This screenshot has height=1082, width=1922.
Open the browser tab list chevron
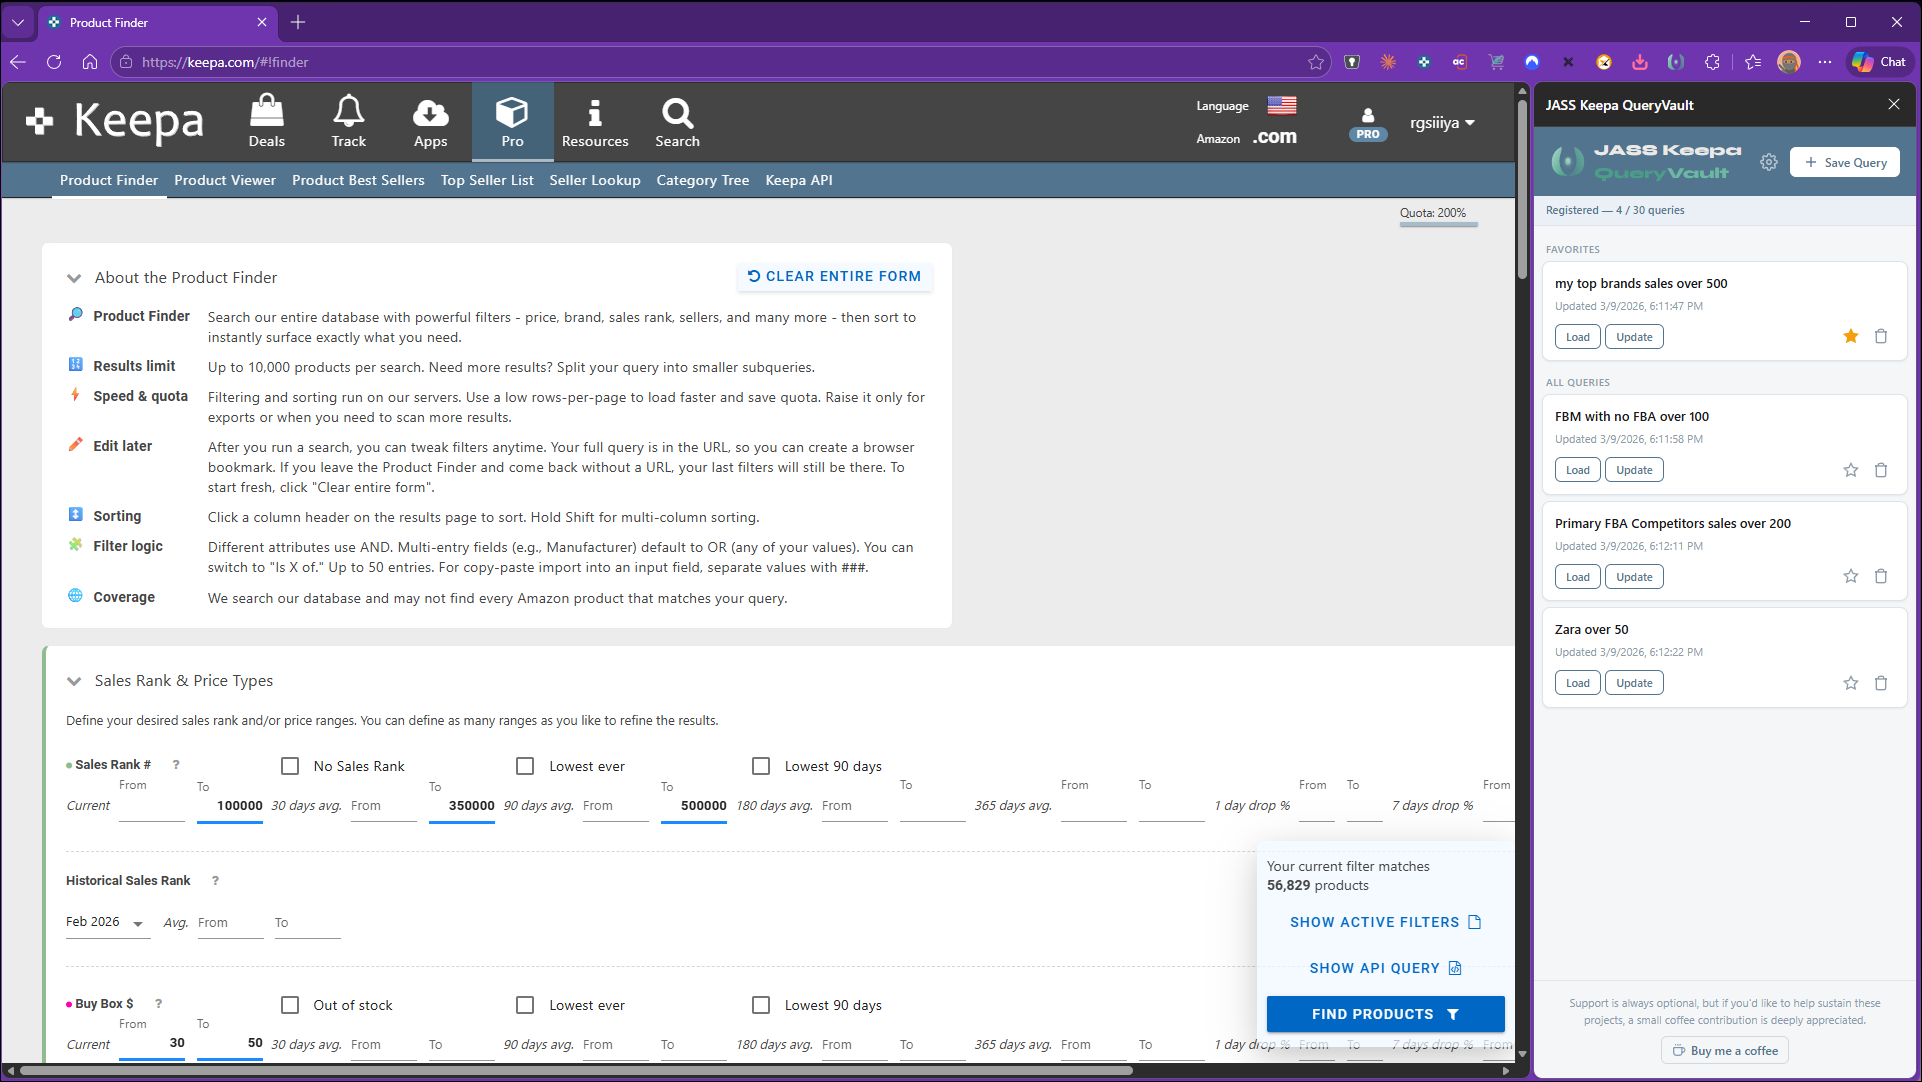[x=18, y=22]
